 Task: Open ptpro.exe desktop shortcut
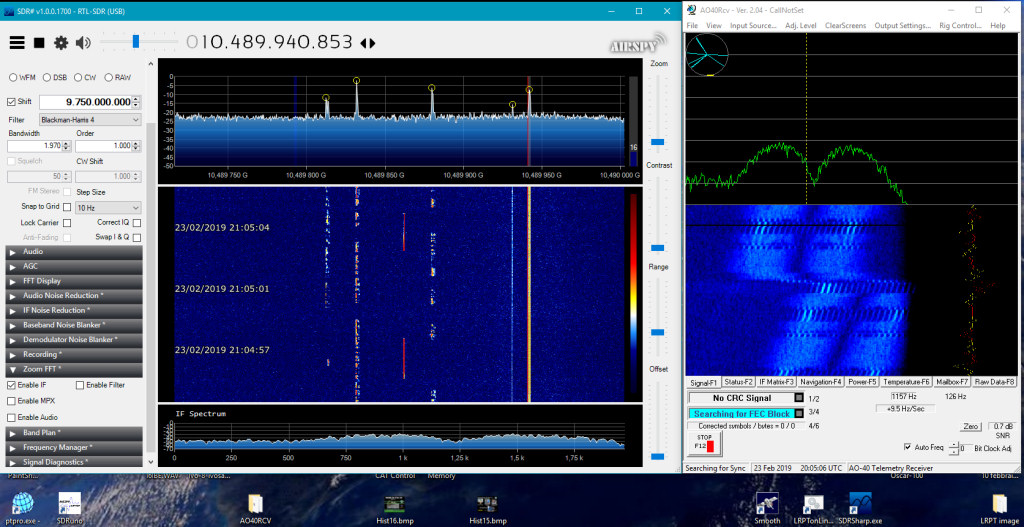pyautogui.click(x=23, y=508)
